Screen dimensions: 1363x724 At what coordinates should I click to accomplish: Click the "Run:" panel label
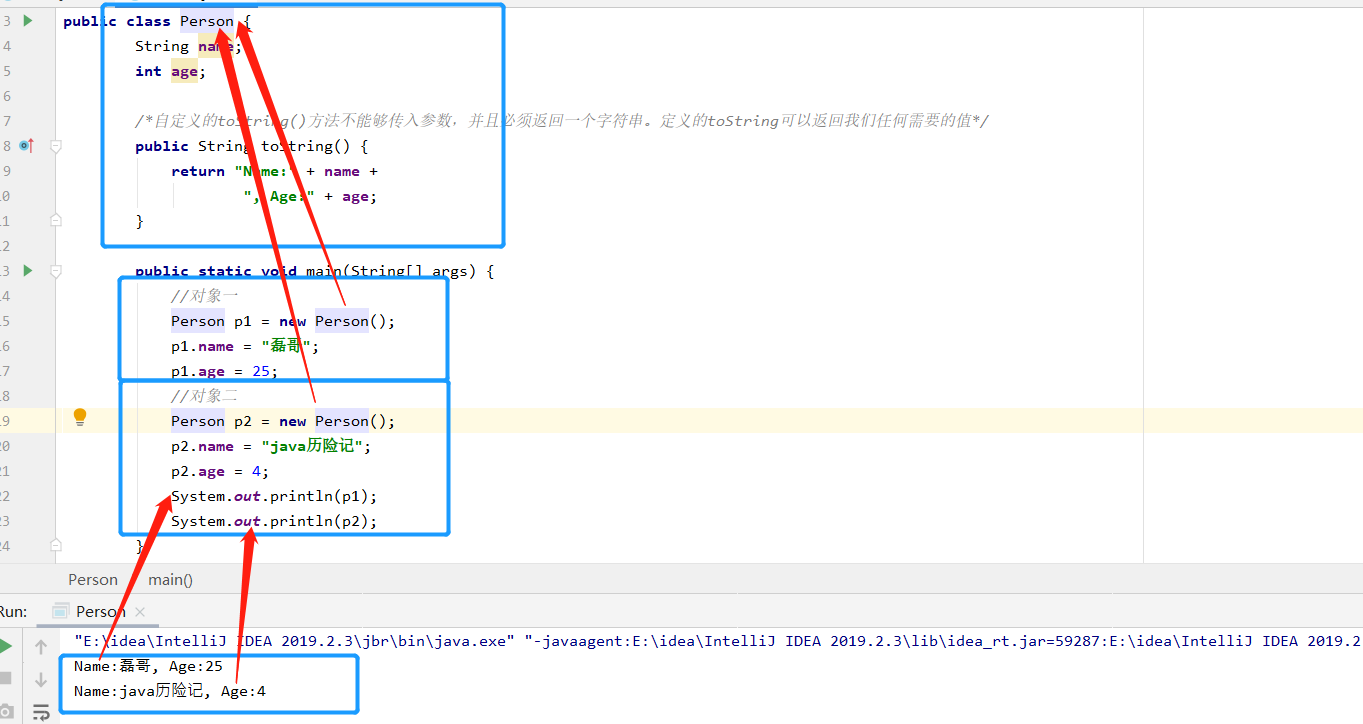click(13, 611)
